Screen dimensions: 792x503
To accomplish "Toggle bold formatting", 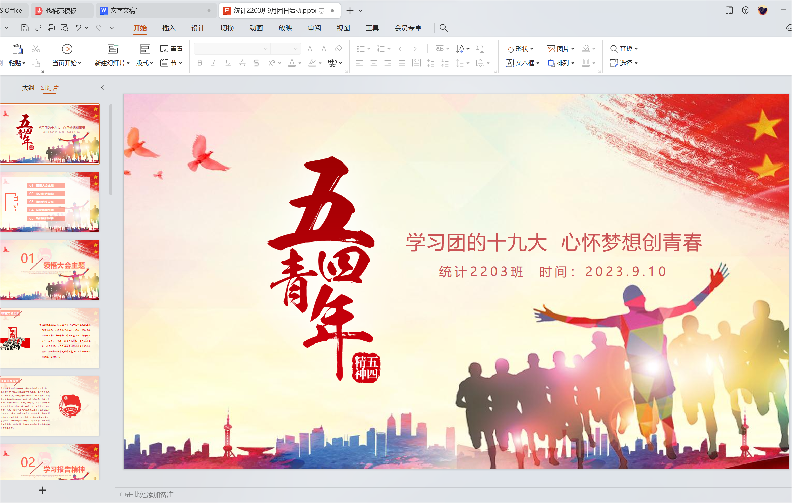I will [200, 63].
